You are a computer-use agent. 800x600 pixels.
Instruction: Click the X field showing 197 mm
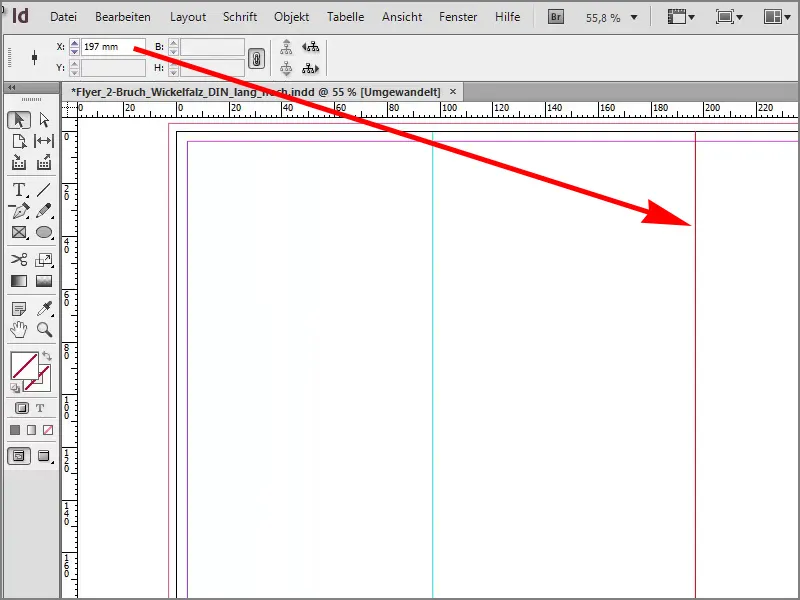tap(113, 47)
